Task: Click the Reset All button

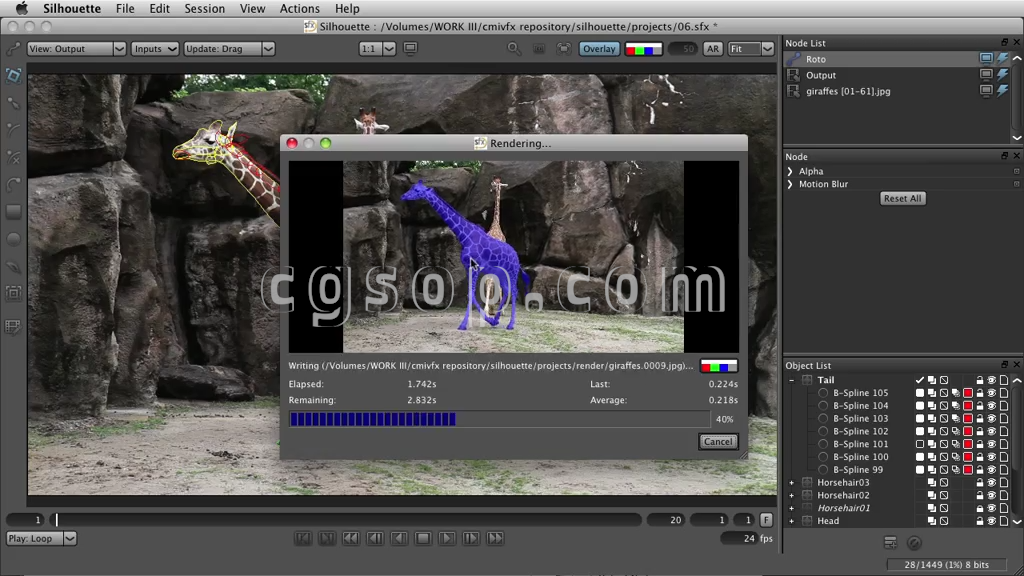Action: [x=901, y=198]
